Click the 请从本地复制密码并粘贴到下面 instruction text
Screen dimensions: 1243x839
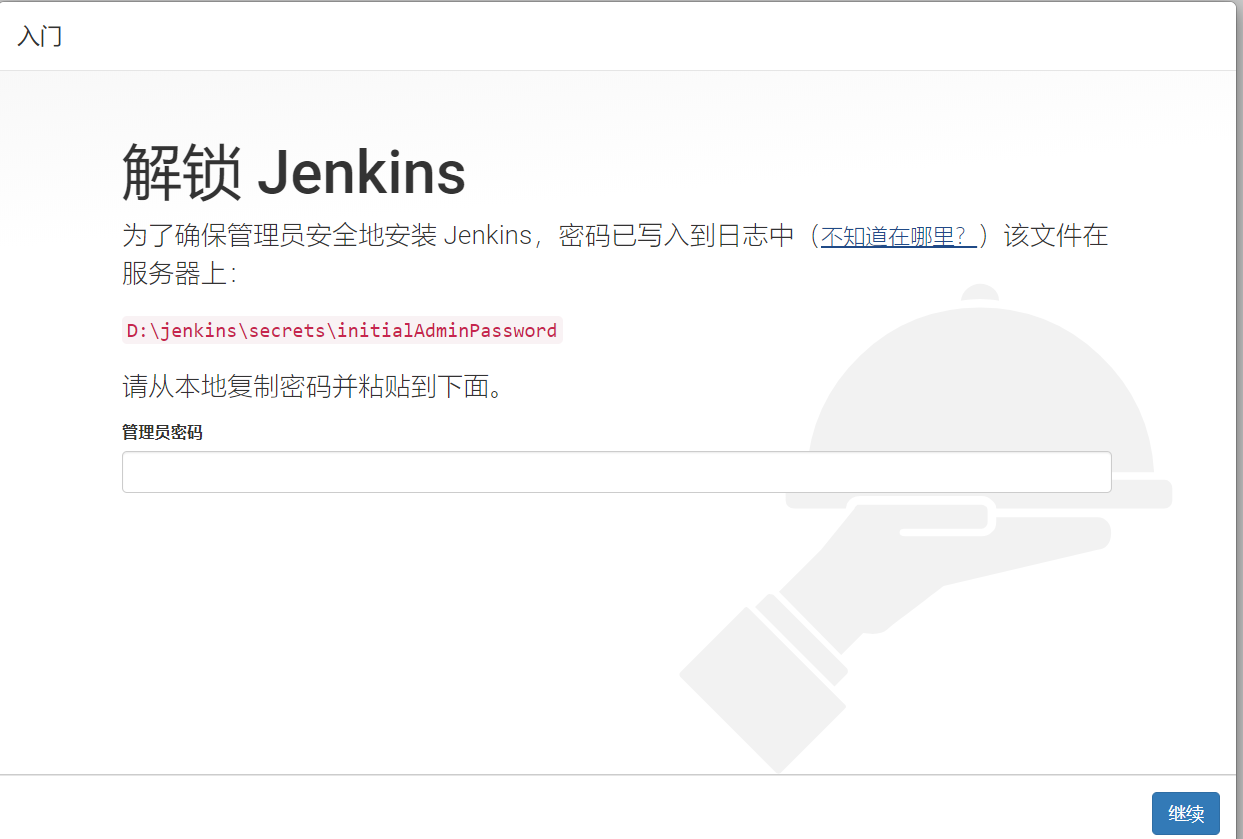pos(312,386)
